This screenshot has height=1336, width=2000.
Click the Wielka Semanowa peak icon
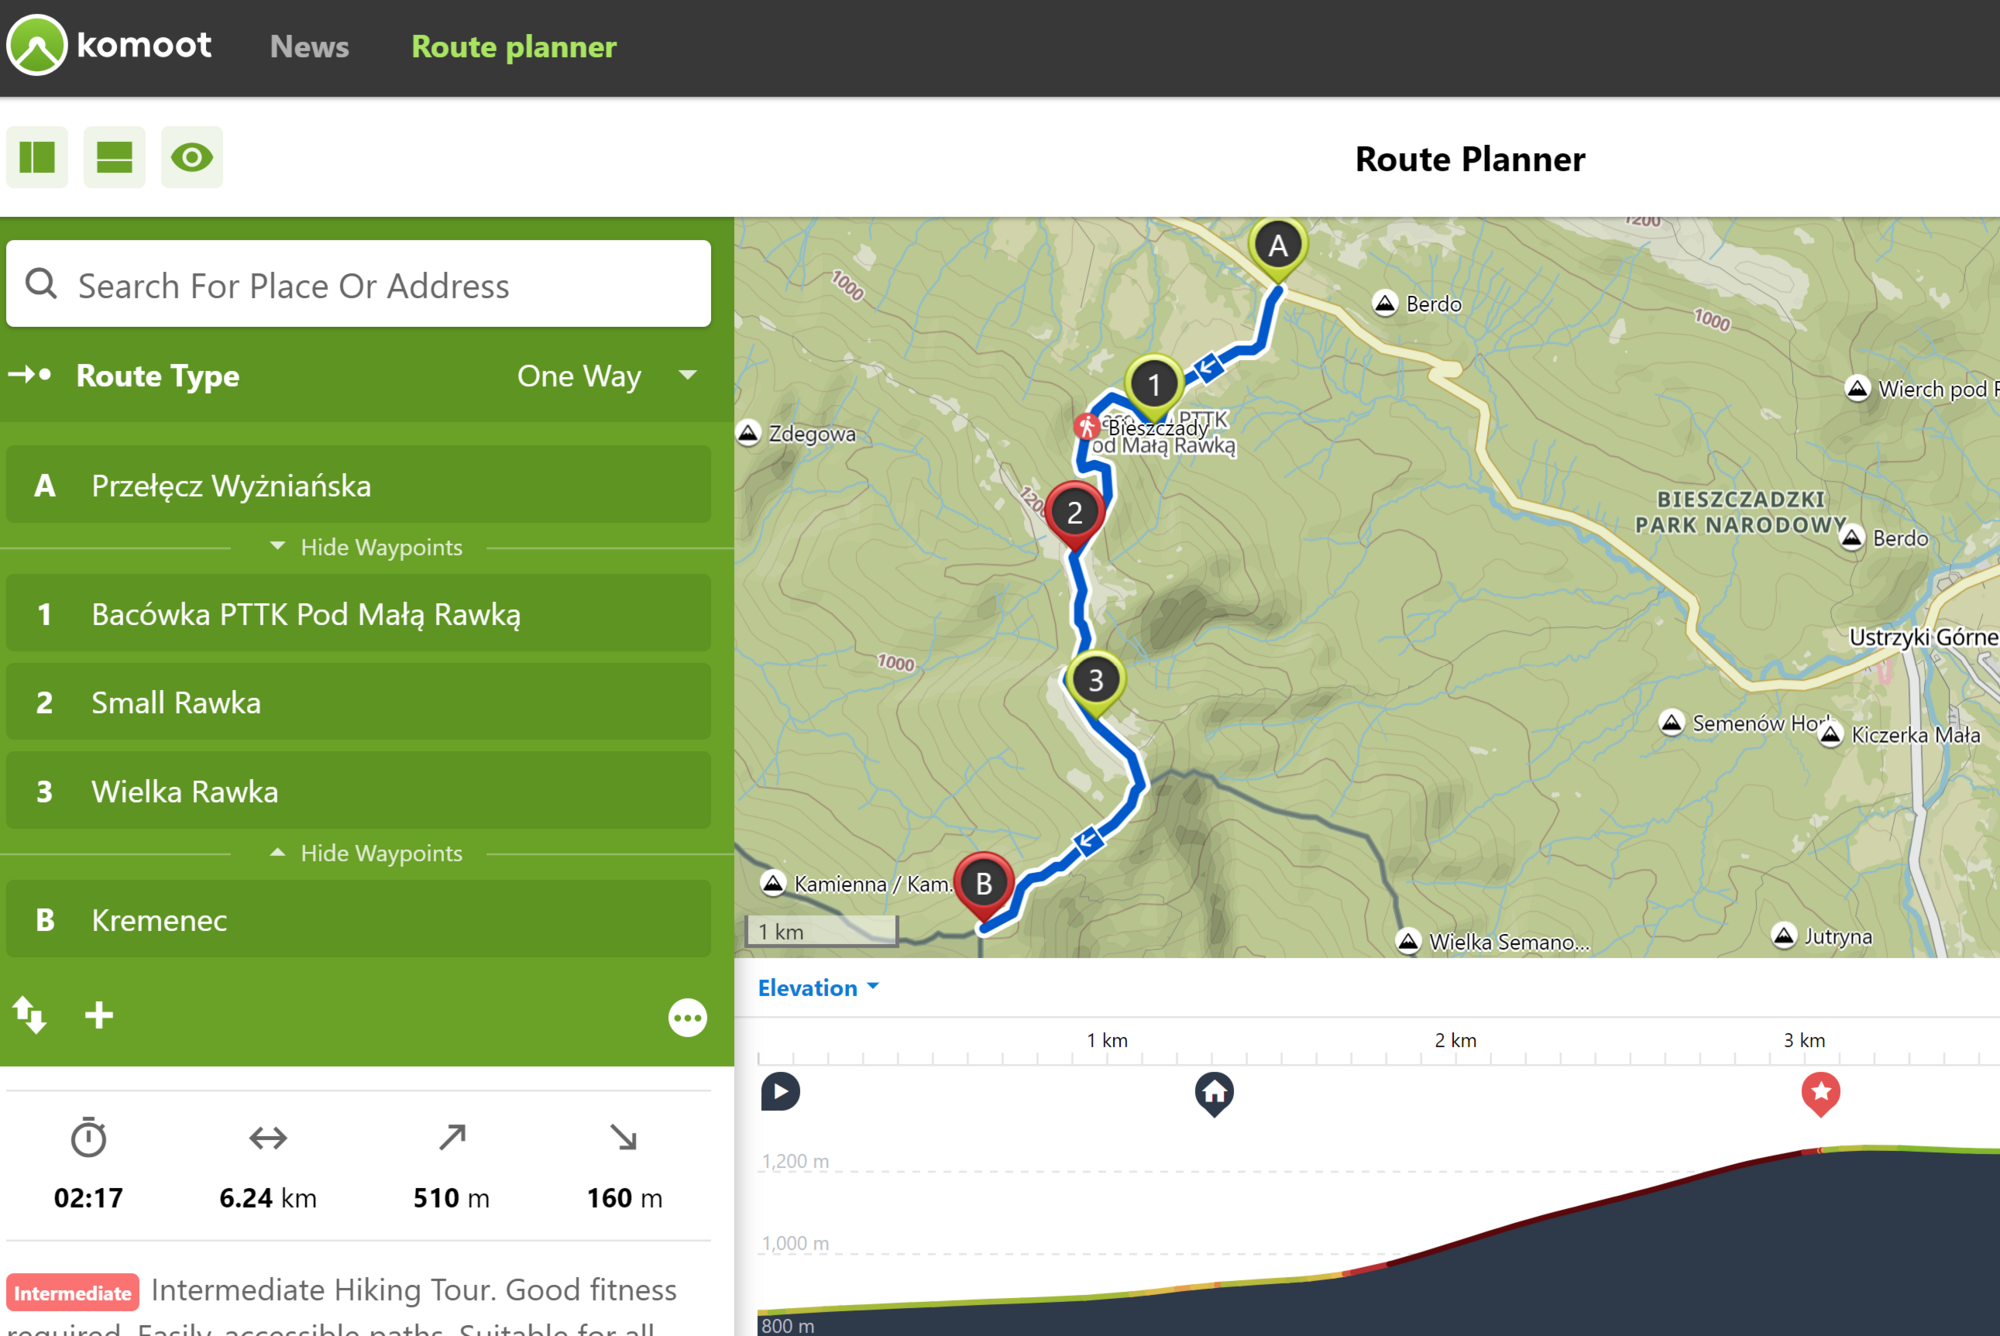1408,941
